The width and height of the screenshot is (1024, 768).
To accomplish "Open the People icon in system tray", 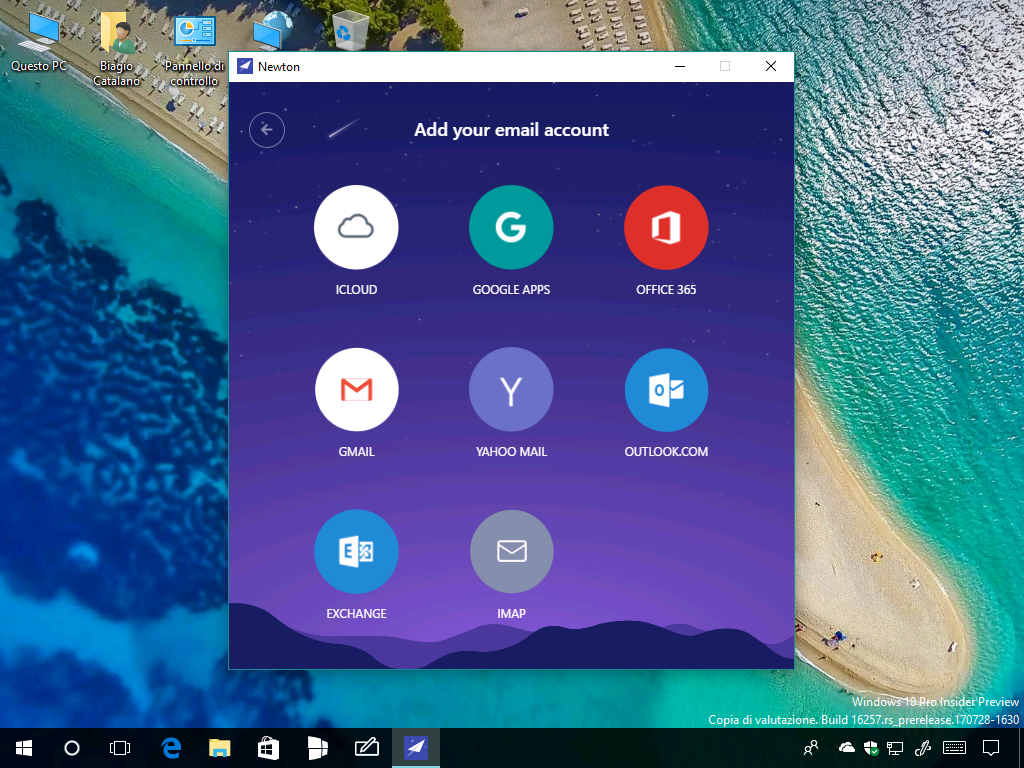I will pyautogui.click(x=811, y=748).
